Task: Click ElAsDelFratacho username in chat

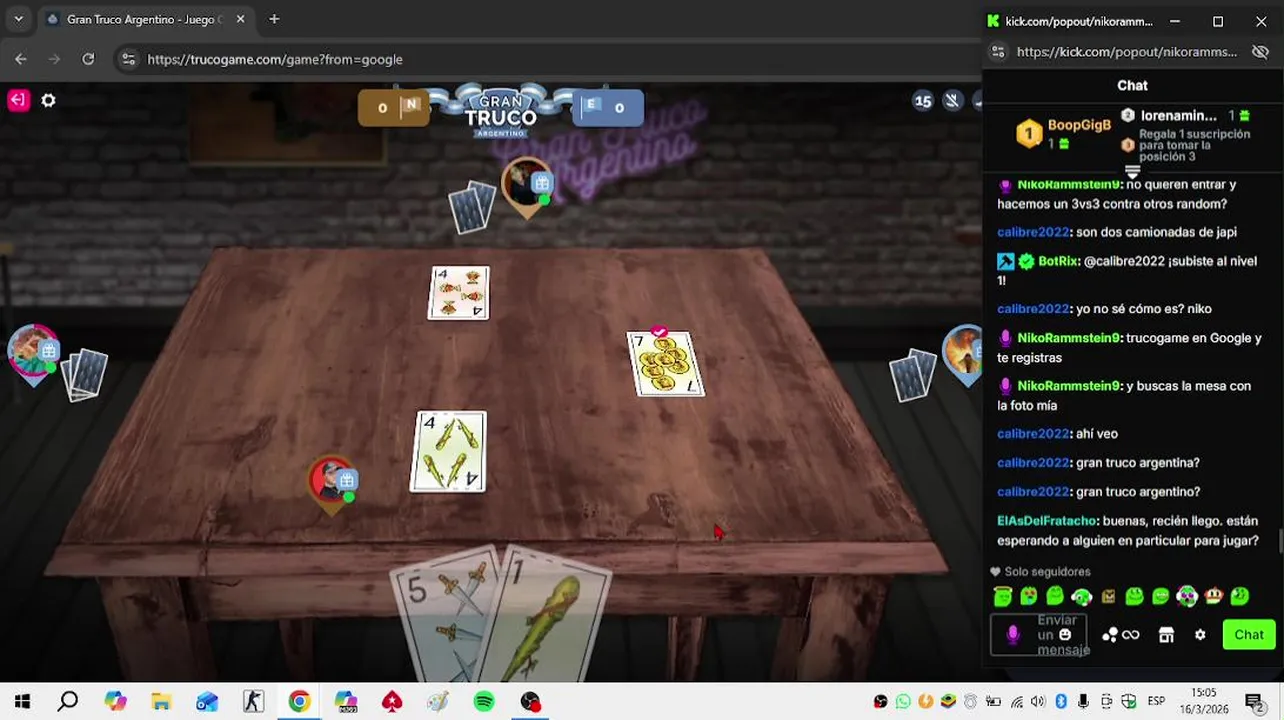Action: [x=1047, y=521]
